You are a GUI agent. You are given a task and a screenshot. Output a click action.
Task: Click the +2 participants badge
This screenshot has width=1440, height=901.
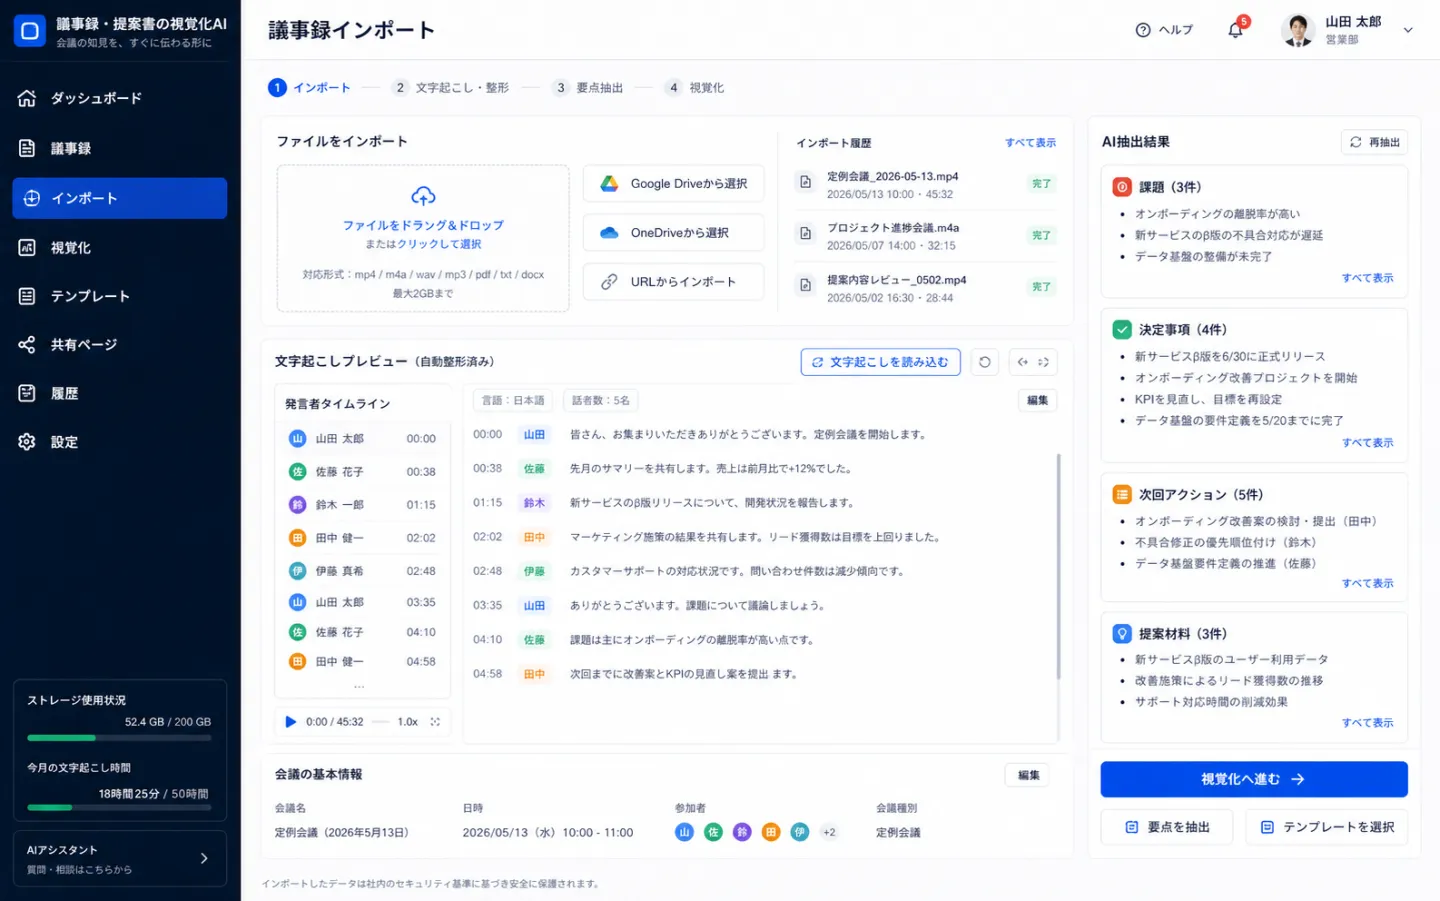tap(829, 832)
